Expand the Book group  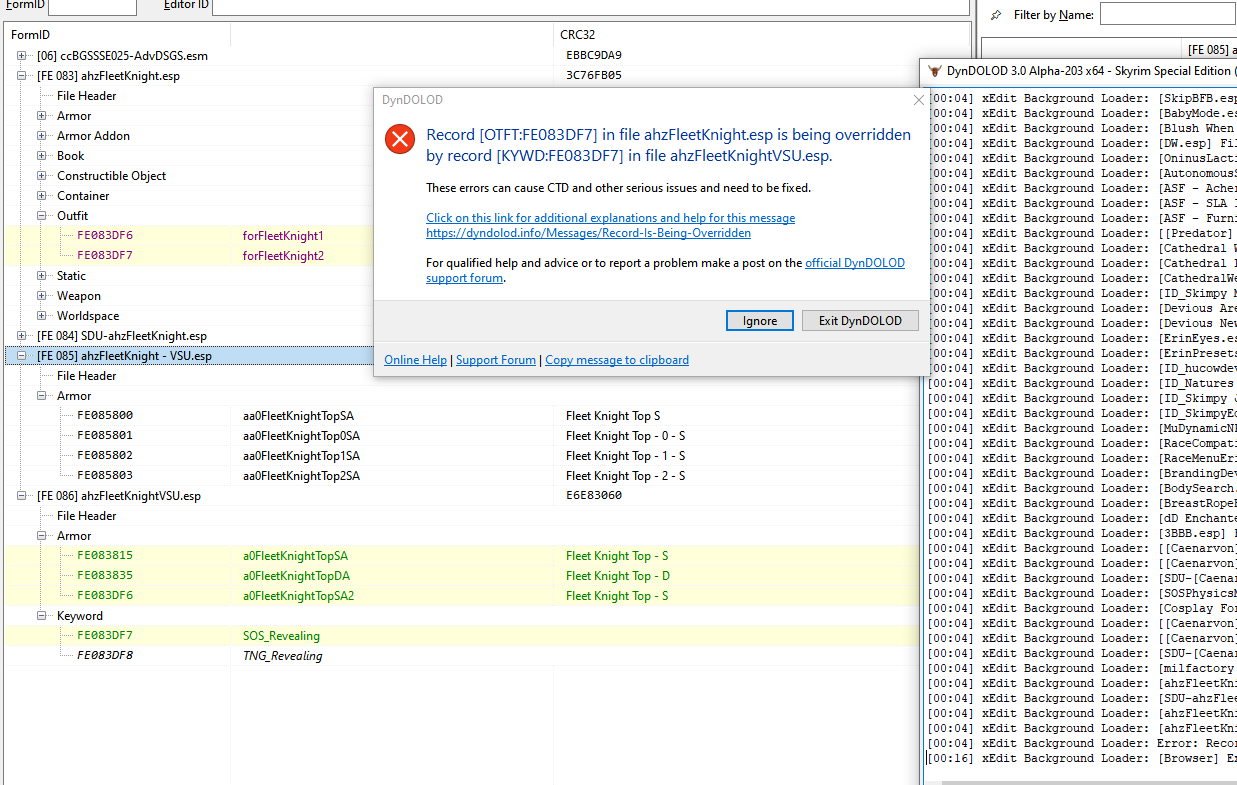[x=42, y=156]
